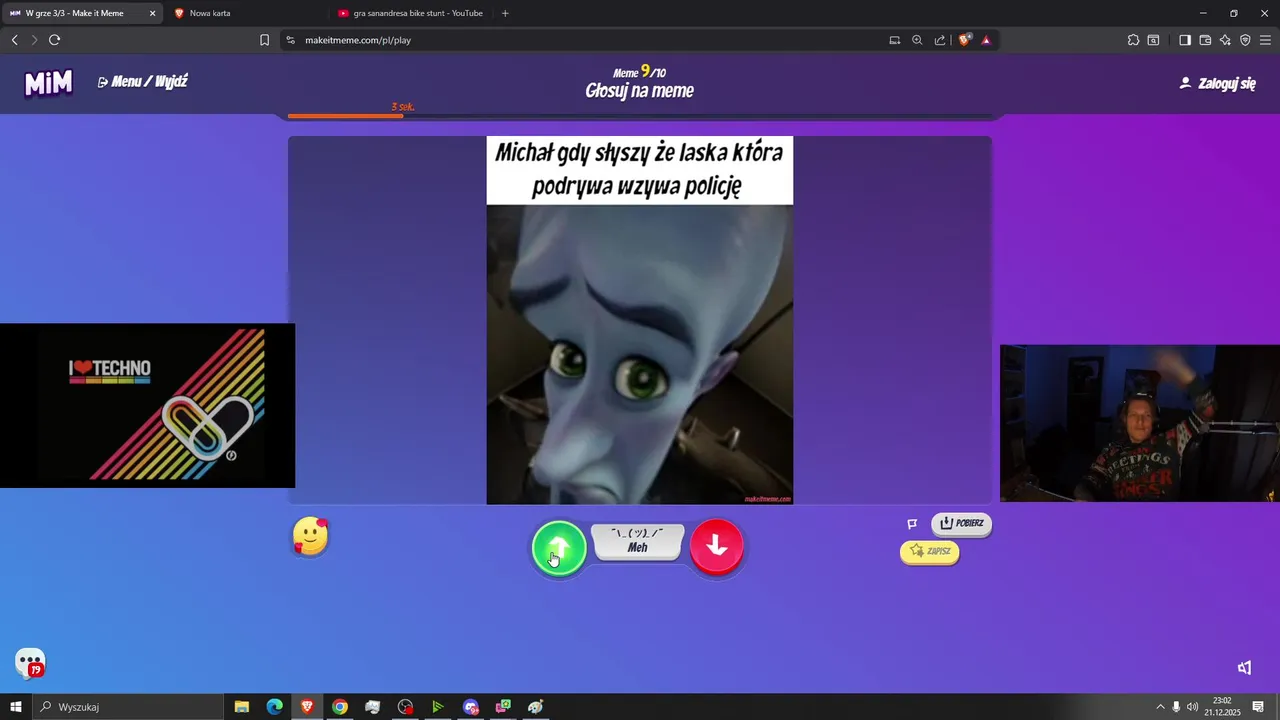1280x720 pixels.
Task: View site information icon
Action: pyautogui.click(x=290, y=40)
